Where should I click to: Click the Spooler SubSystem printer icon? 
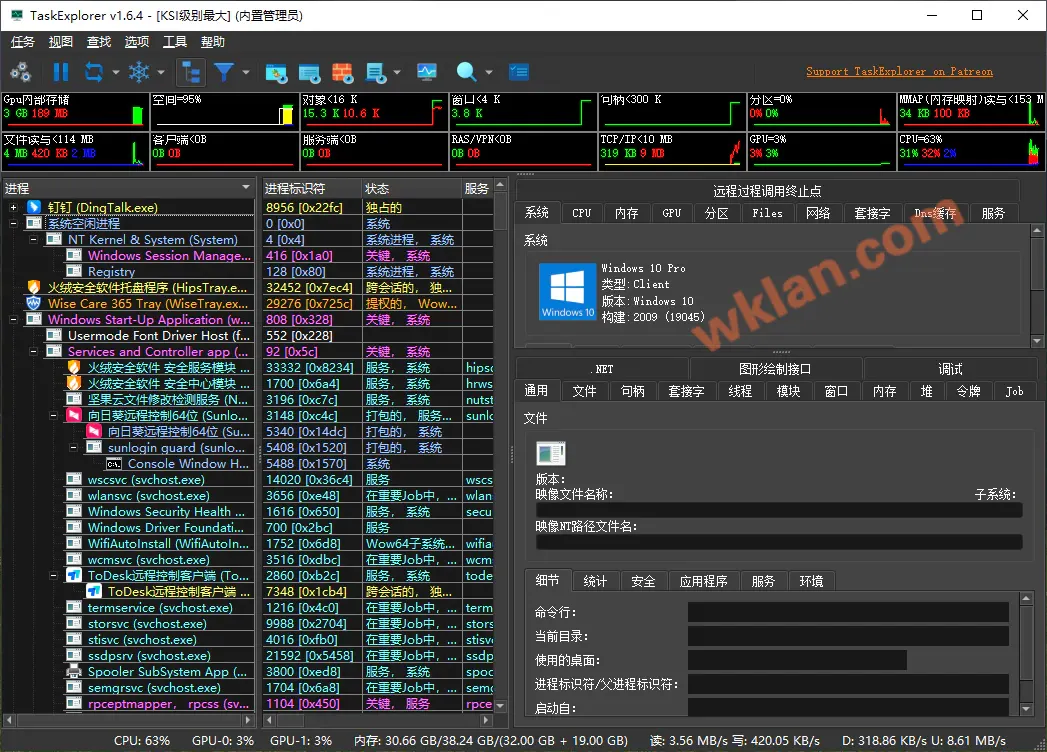(74, 672)
